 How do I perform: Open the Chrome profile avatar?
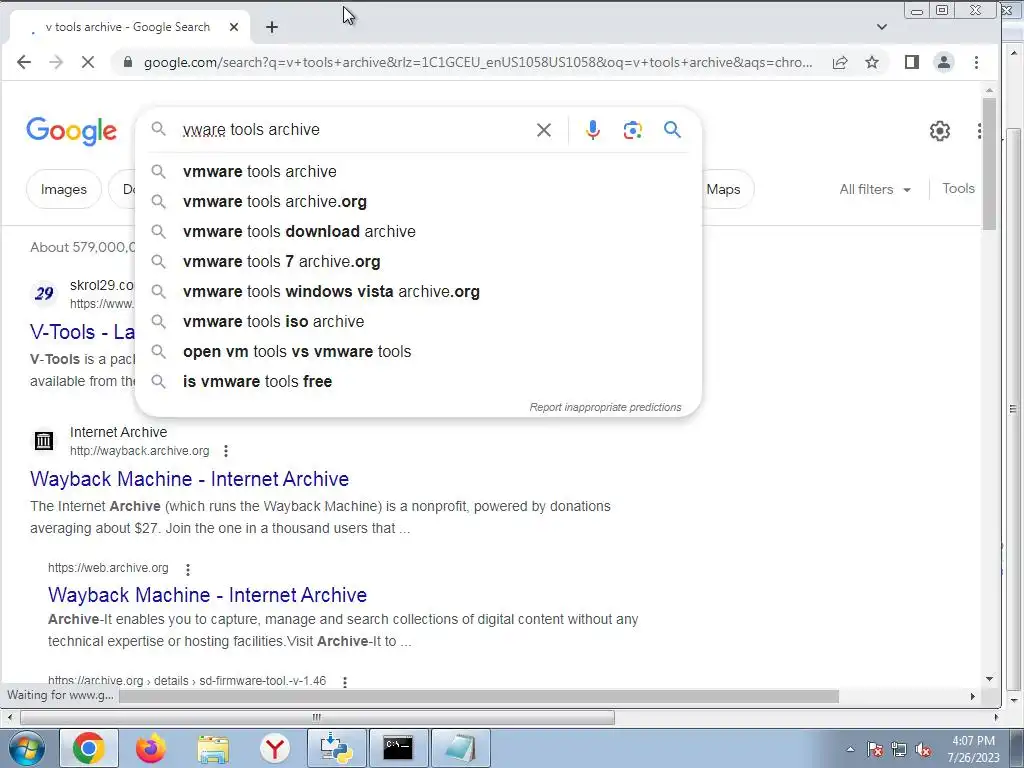(x=944, y=62)
